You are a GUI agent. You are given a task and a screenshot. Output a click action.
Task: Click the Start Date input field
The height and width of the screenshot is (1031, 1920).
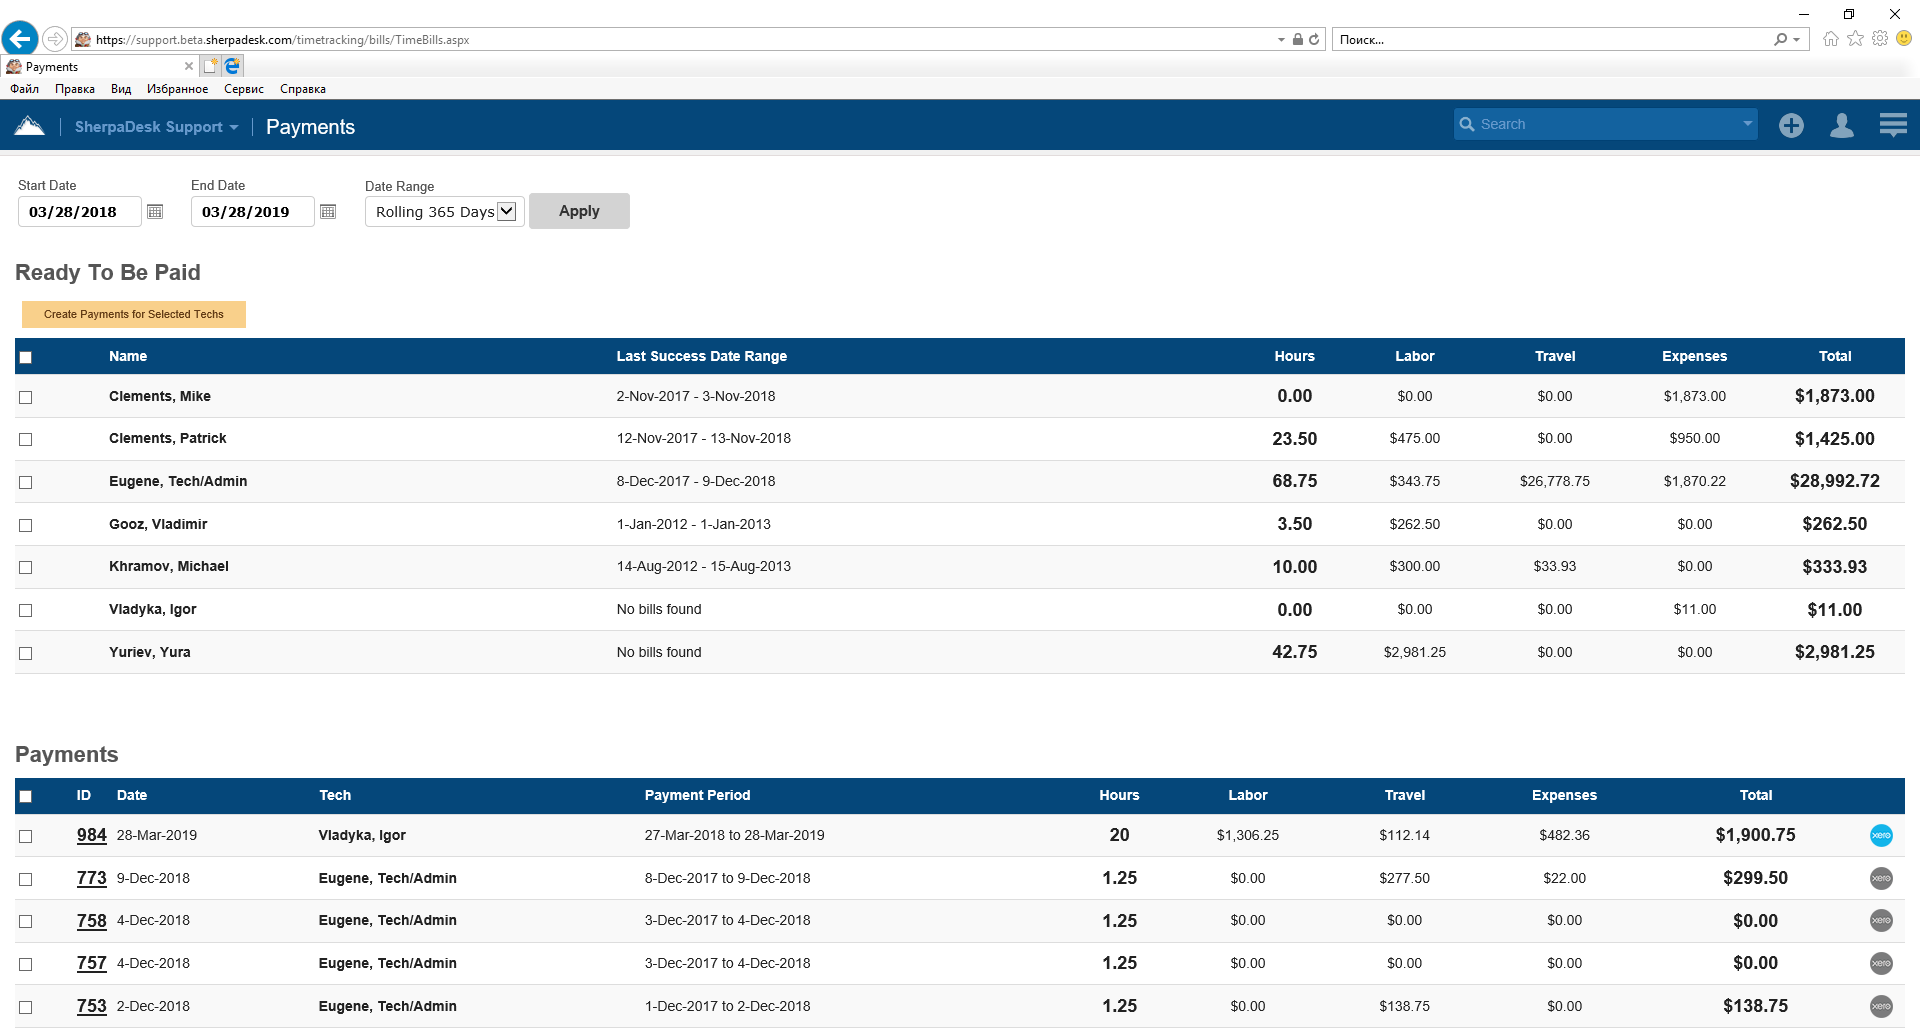coord(79,212)
